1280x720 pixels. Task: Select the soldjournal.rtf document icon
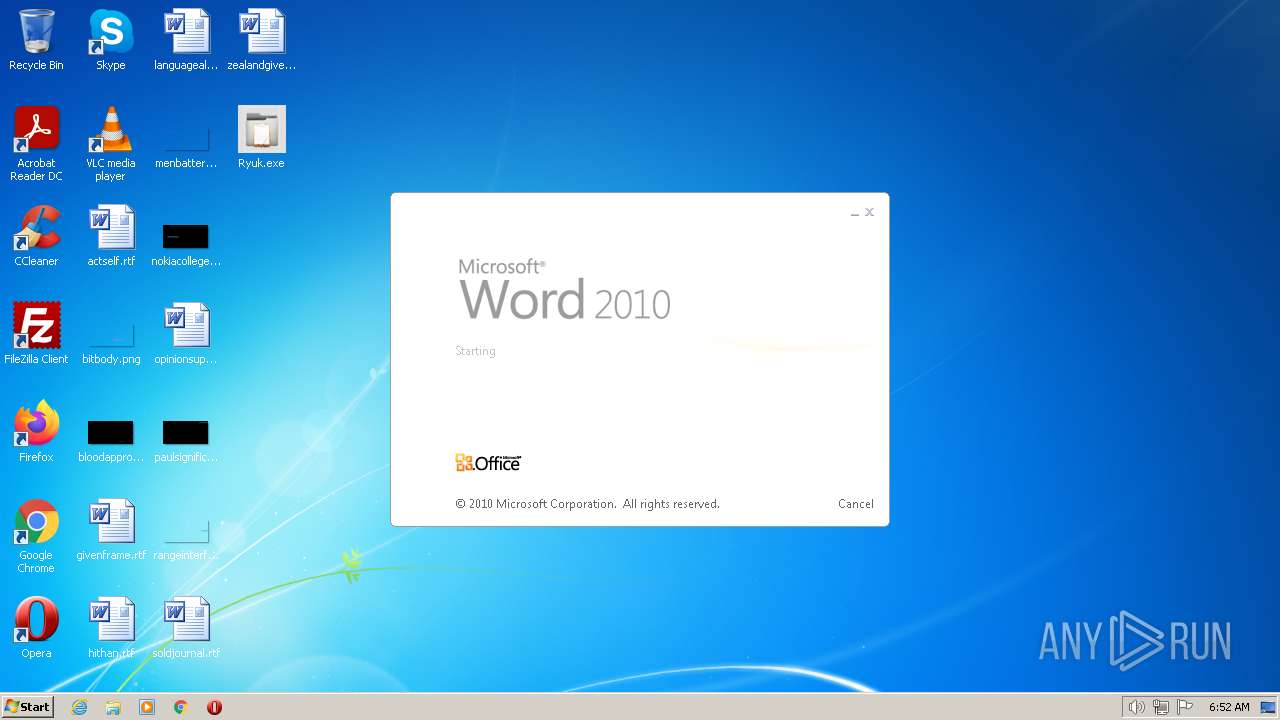click(x=186, y=628)
